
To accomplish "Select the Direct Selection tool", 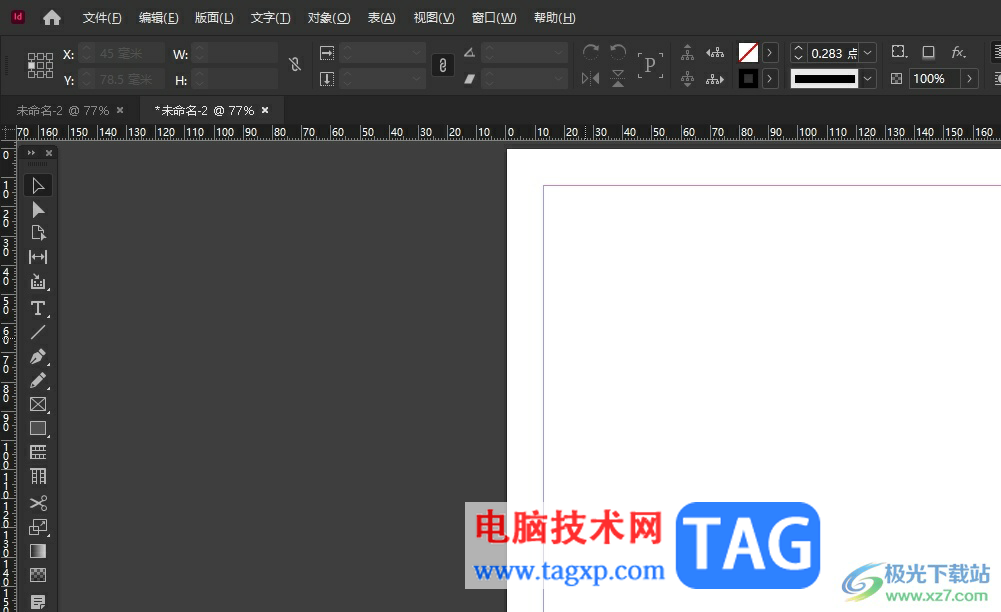I will (38, 210).
